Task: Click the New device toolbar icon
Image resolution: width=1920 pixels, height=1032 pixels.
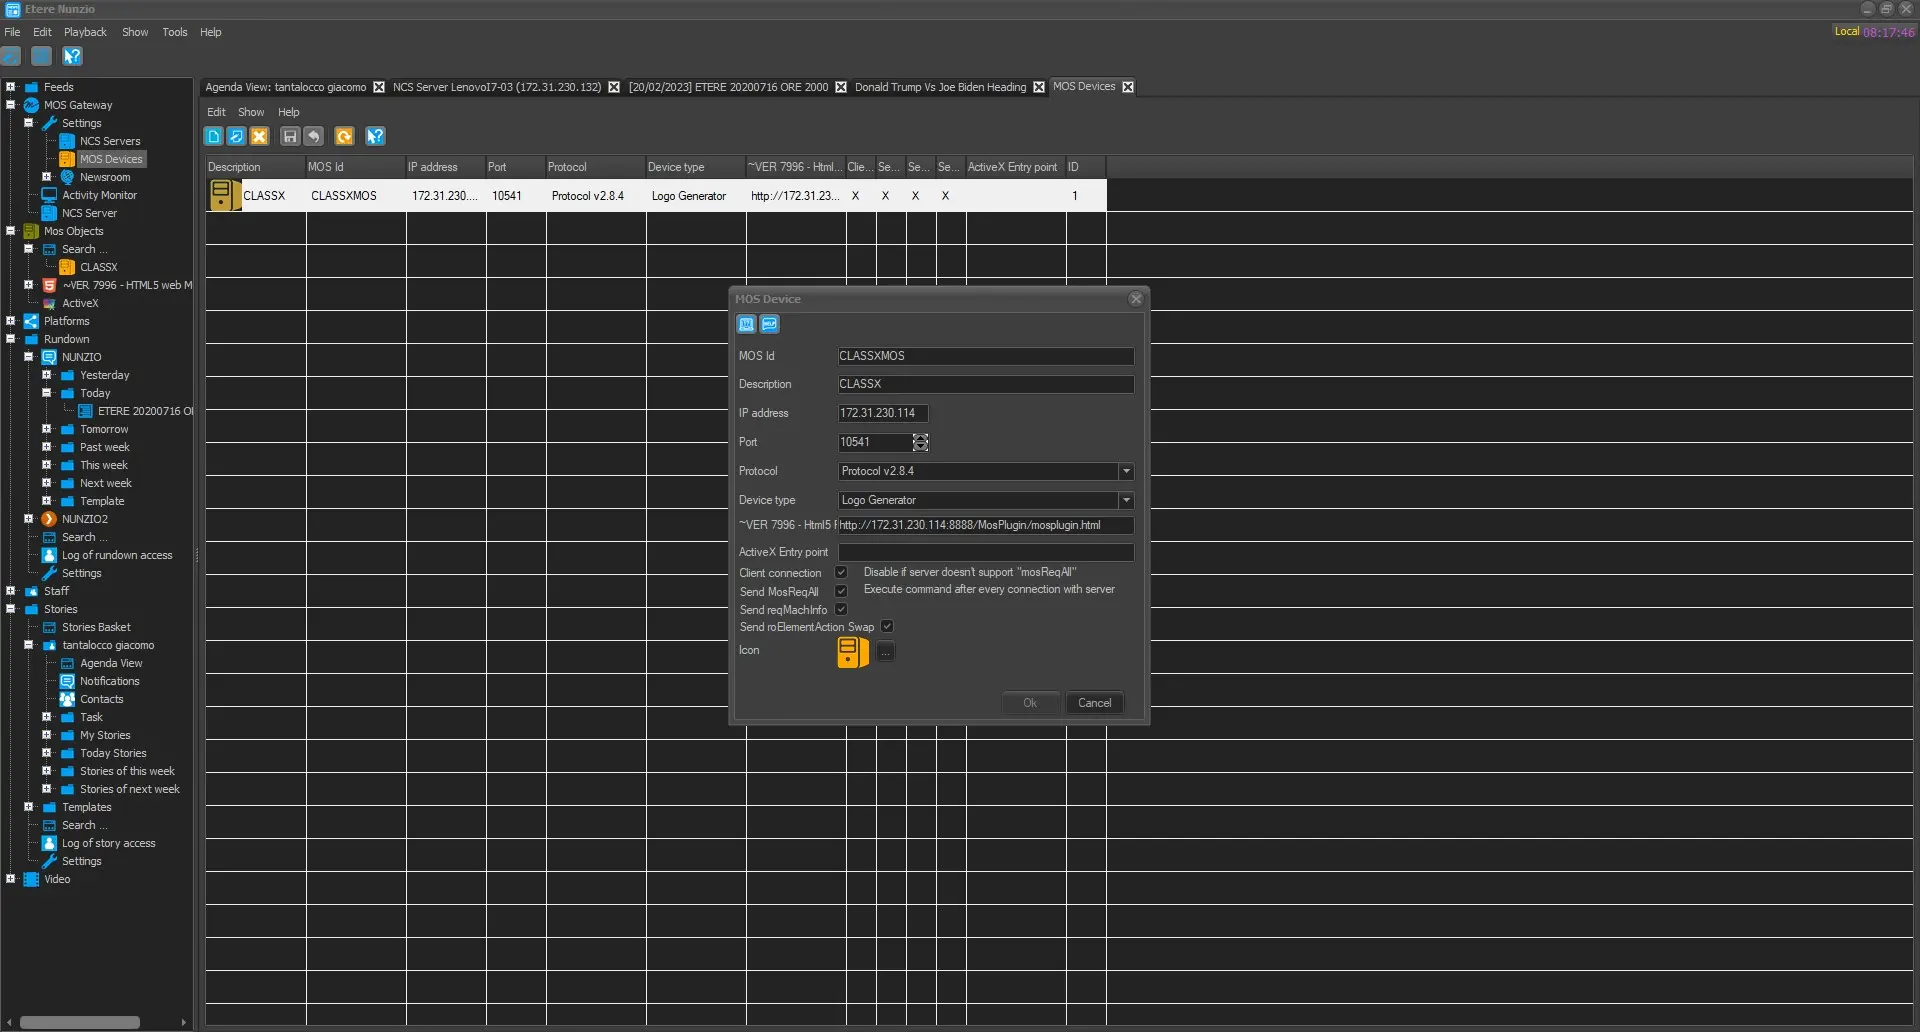Action: click(213, 136)
